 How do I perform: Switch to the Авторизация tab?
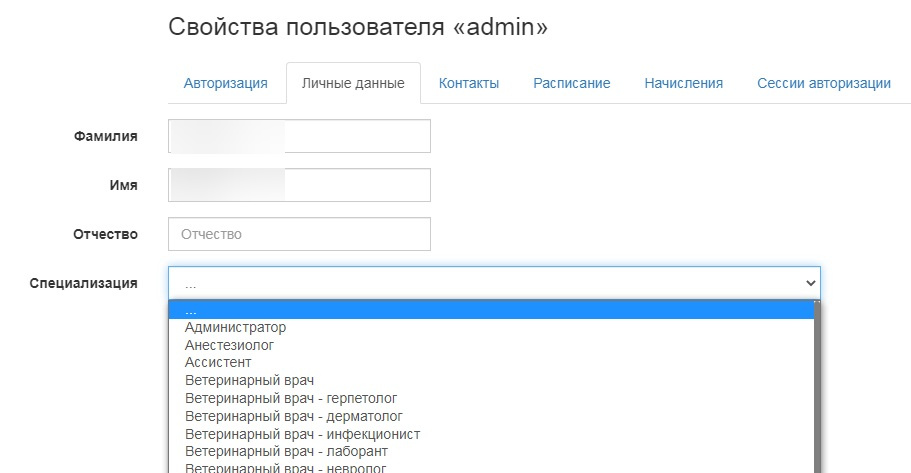click(x=225, y=83)
